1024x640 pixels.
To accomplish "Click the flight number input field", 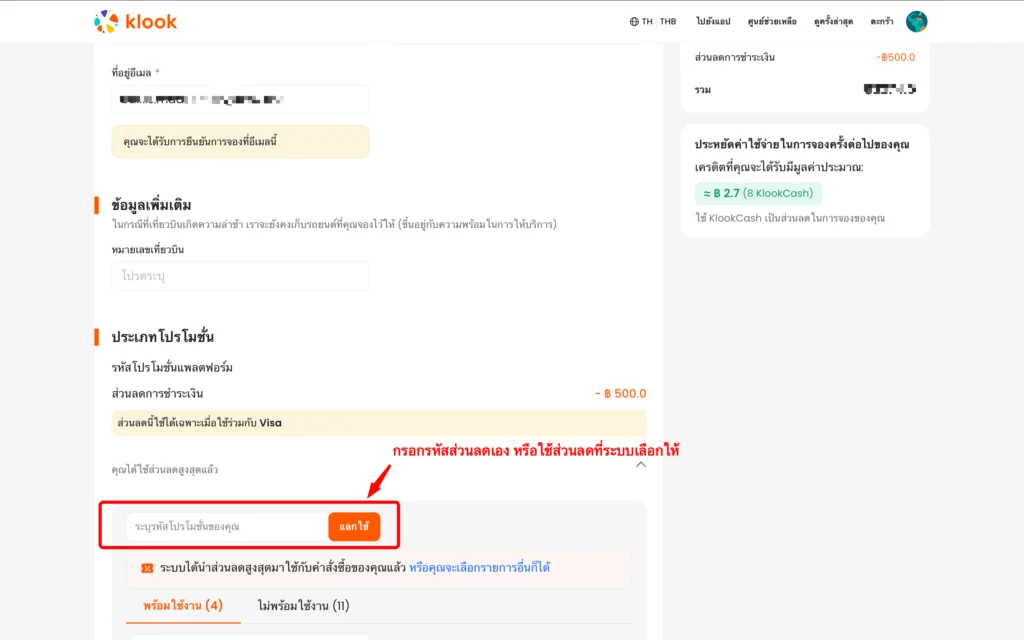I will pos(240,276).
